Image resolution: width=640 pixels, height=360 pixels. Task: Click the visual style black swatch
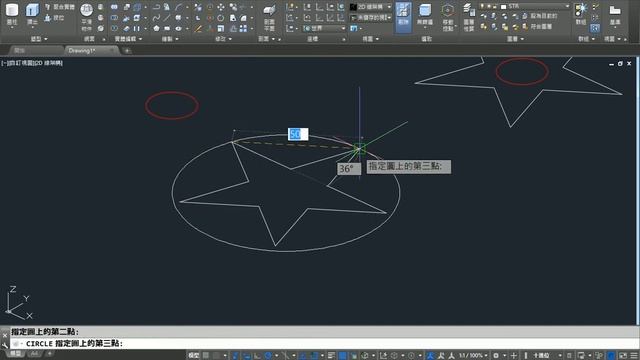coord(353,7)
